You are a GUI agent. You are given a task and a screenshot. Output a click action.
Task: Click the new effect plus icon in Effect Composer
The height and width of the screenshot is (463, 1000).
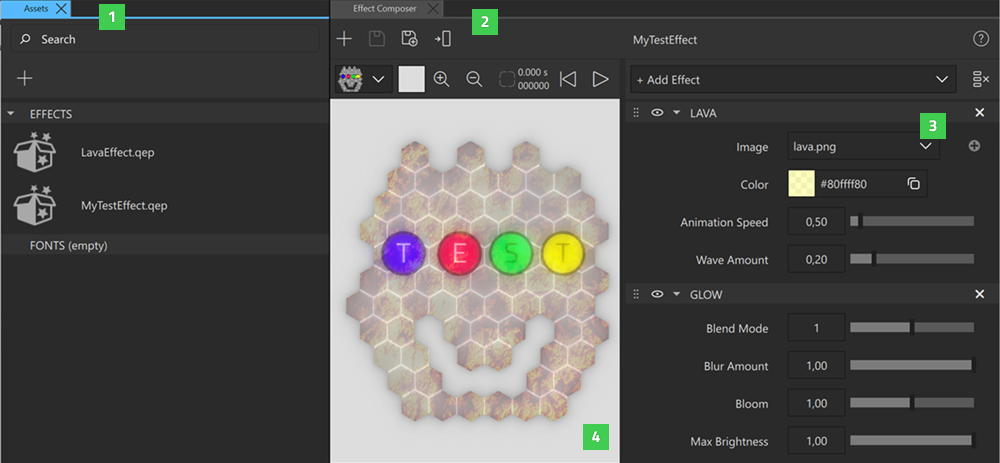343,39
